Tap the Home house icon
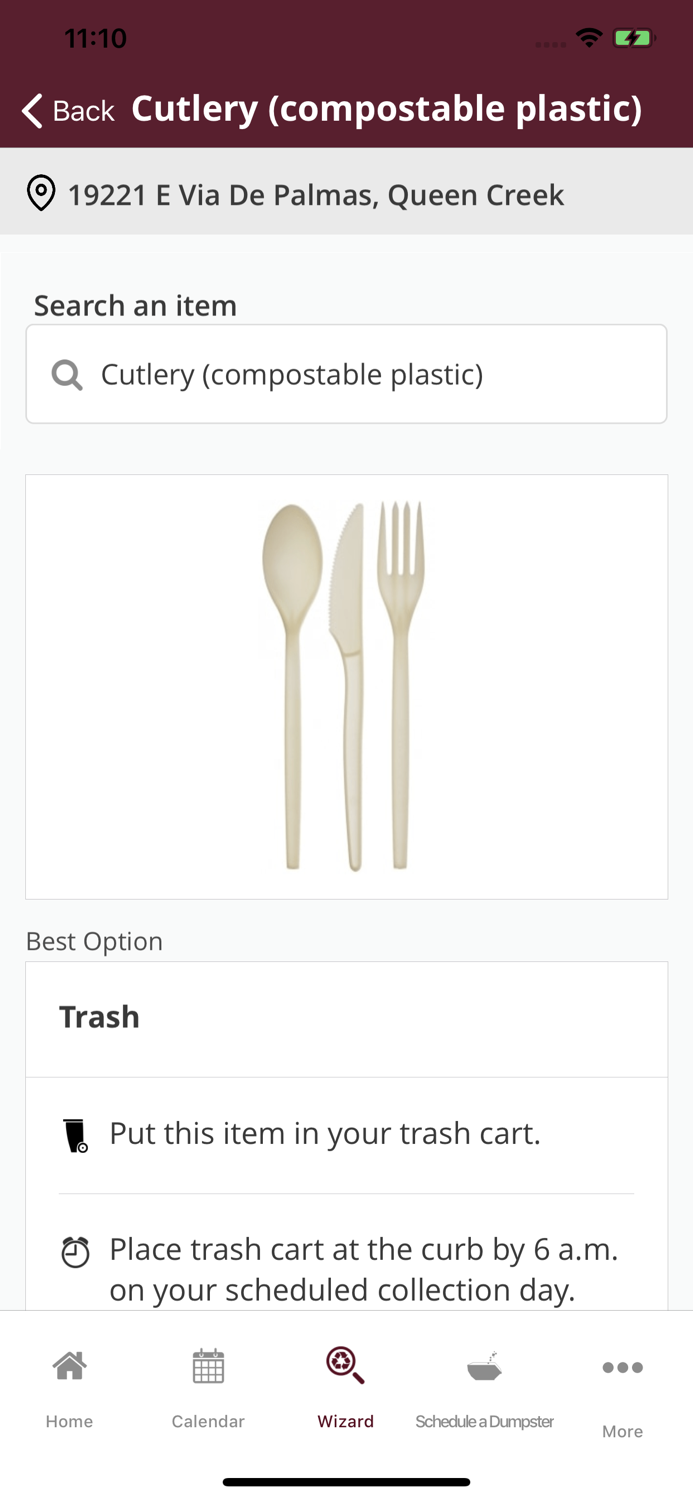This screenshot has width=693, height=1500. coord(69,1365)
